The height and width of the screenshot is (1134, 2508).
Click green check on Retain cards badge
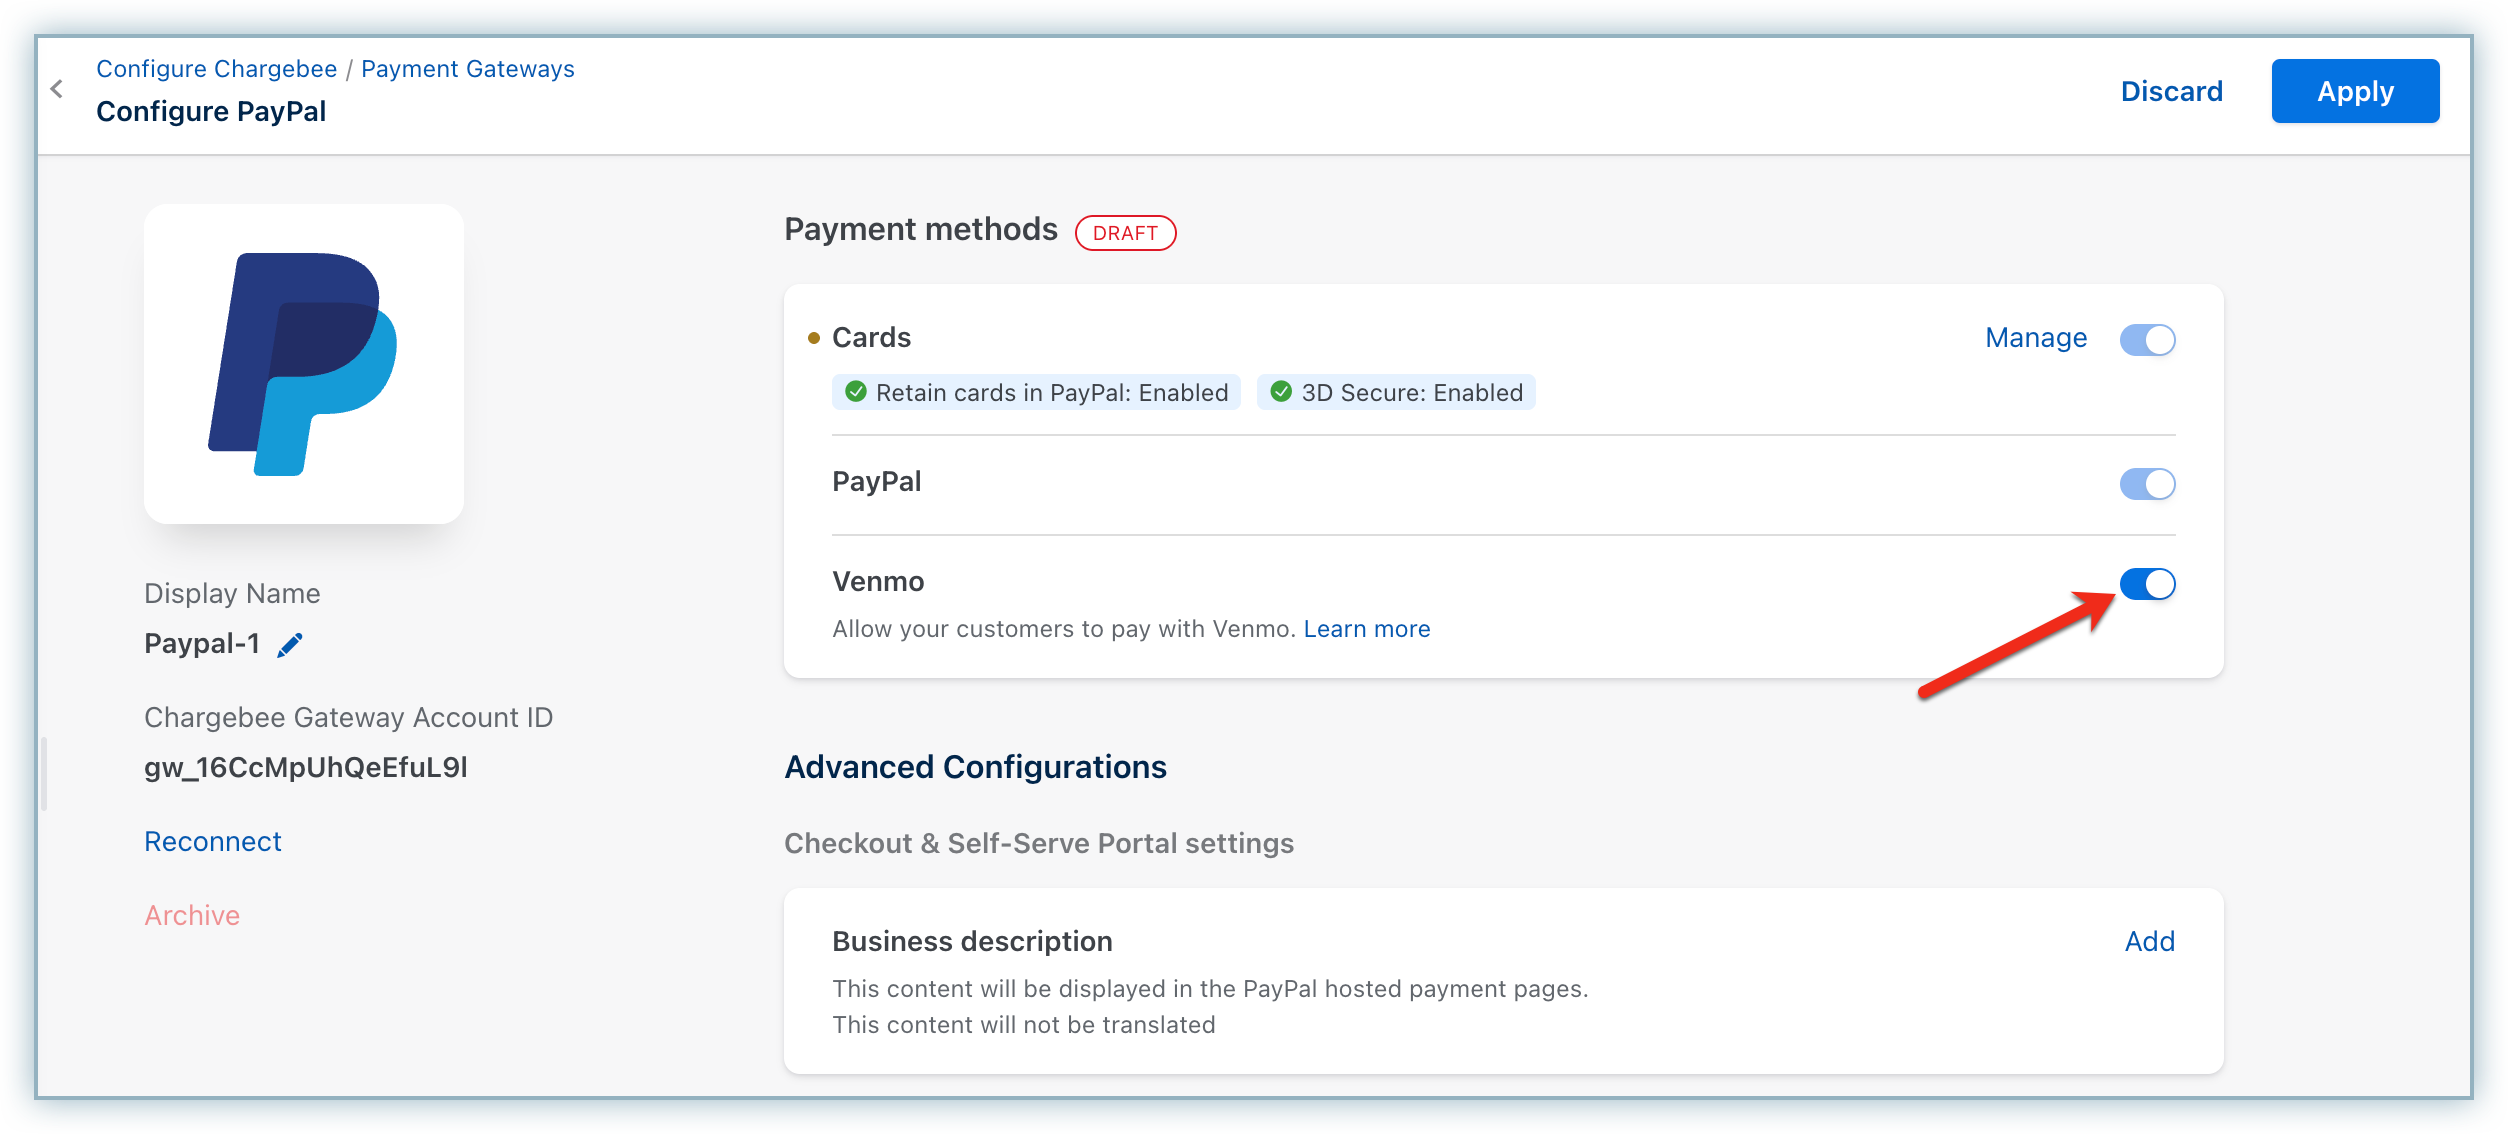(855, 392)
